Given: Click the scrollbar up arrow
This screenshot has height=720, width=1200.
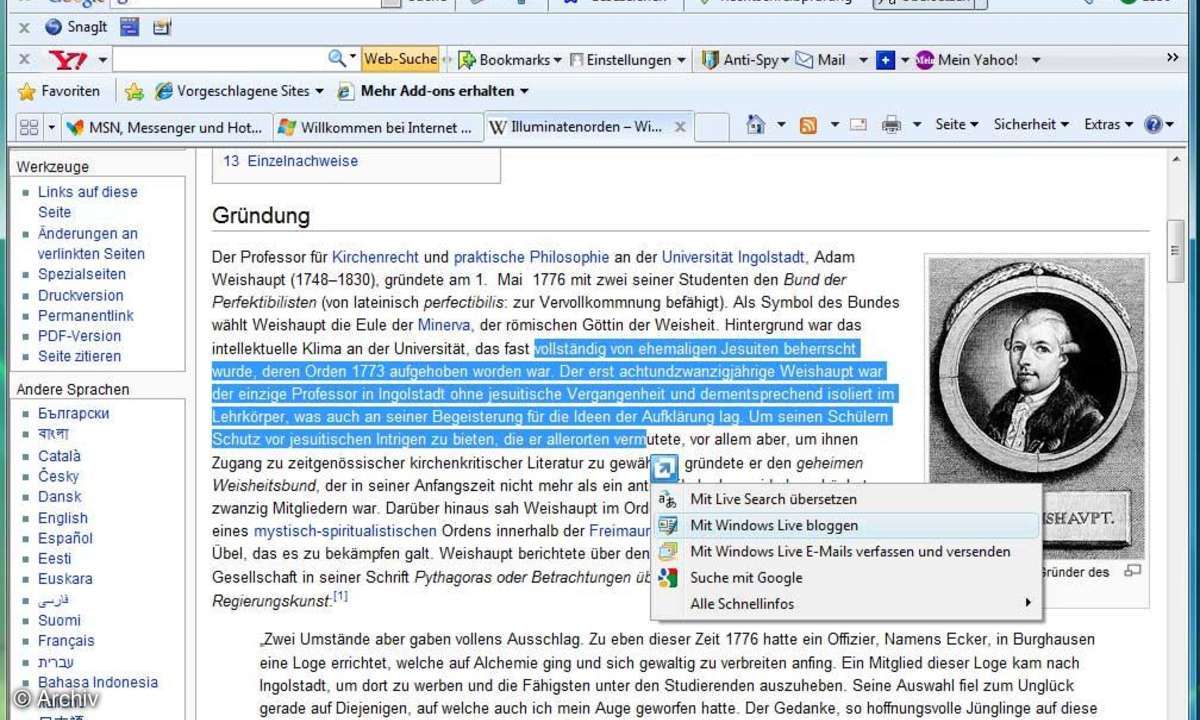Looking at the screenshot, I should [x=1177, y=158].
